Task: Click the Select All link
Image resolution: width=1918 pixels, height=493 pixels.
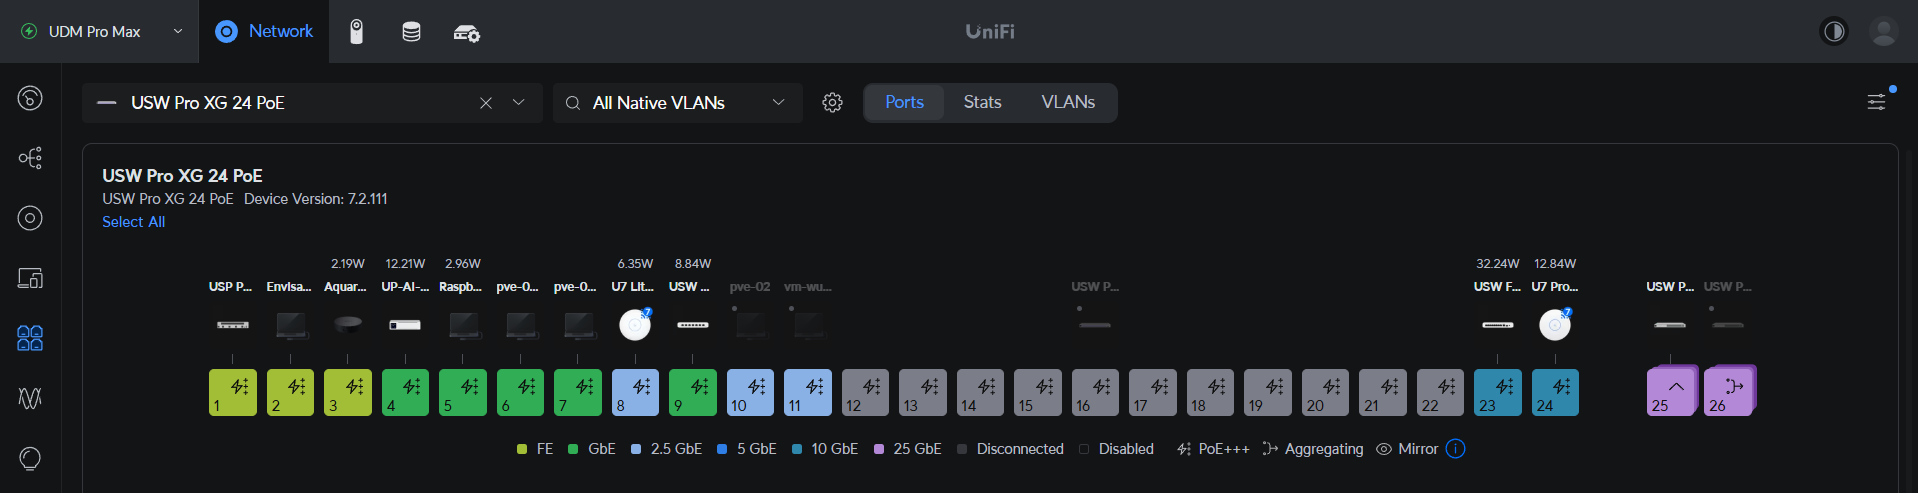Action: coord(133,222)
